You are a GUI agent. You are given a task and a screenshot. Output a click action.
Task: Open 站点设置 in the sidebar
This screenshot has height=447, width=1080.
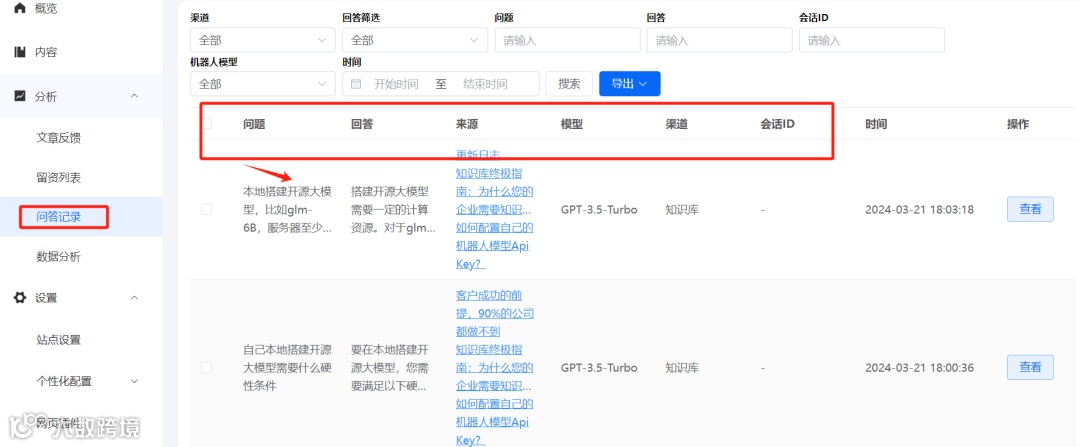[59, 340]
